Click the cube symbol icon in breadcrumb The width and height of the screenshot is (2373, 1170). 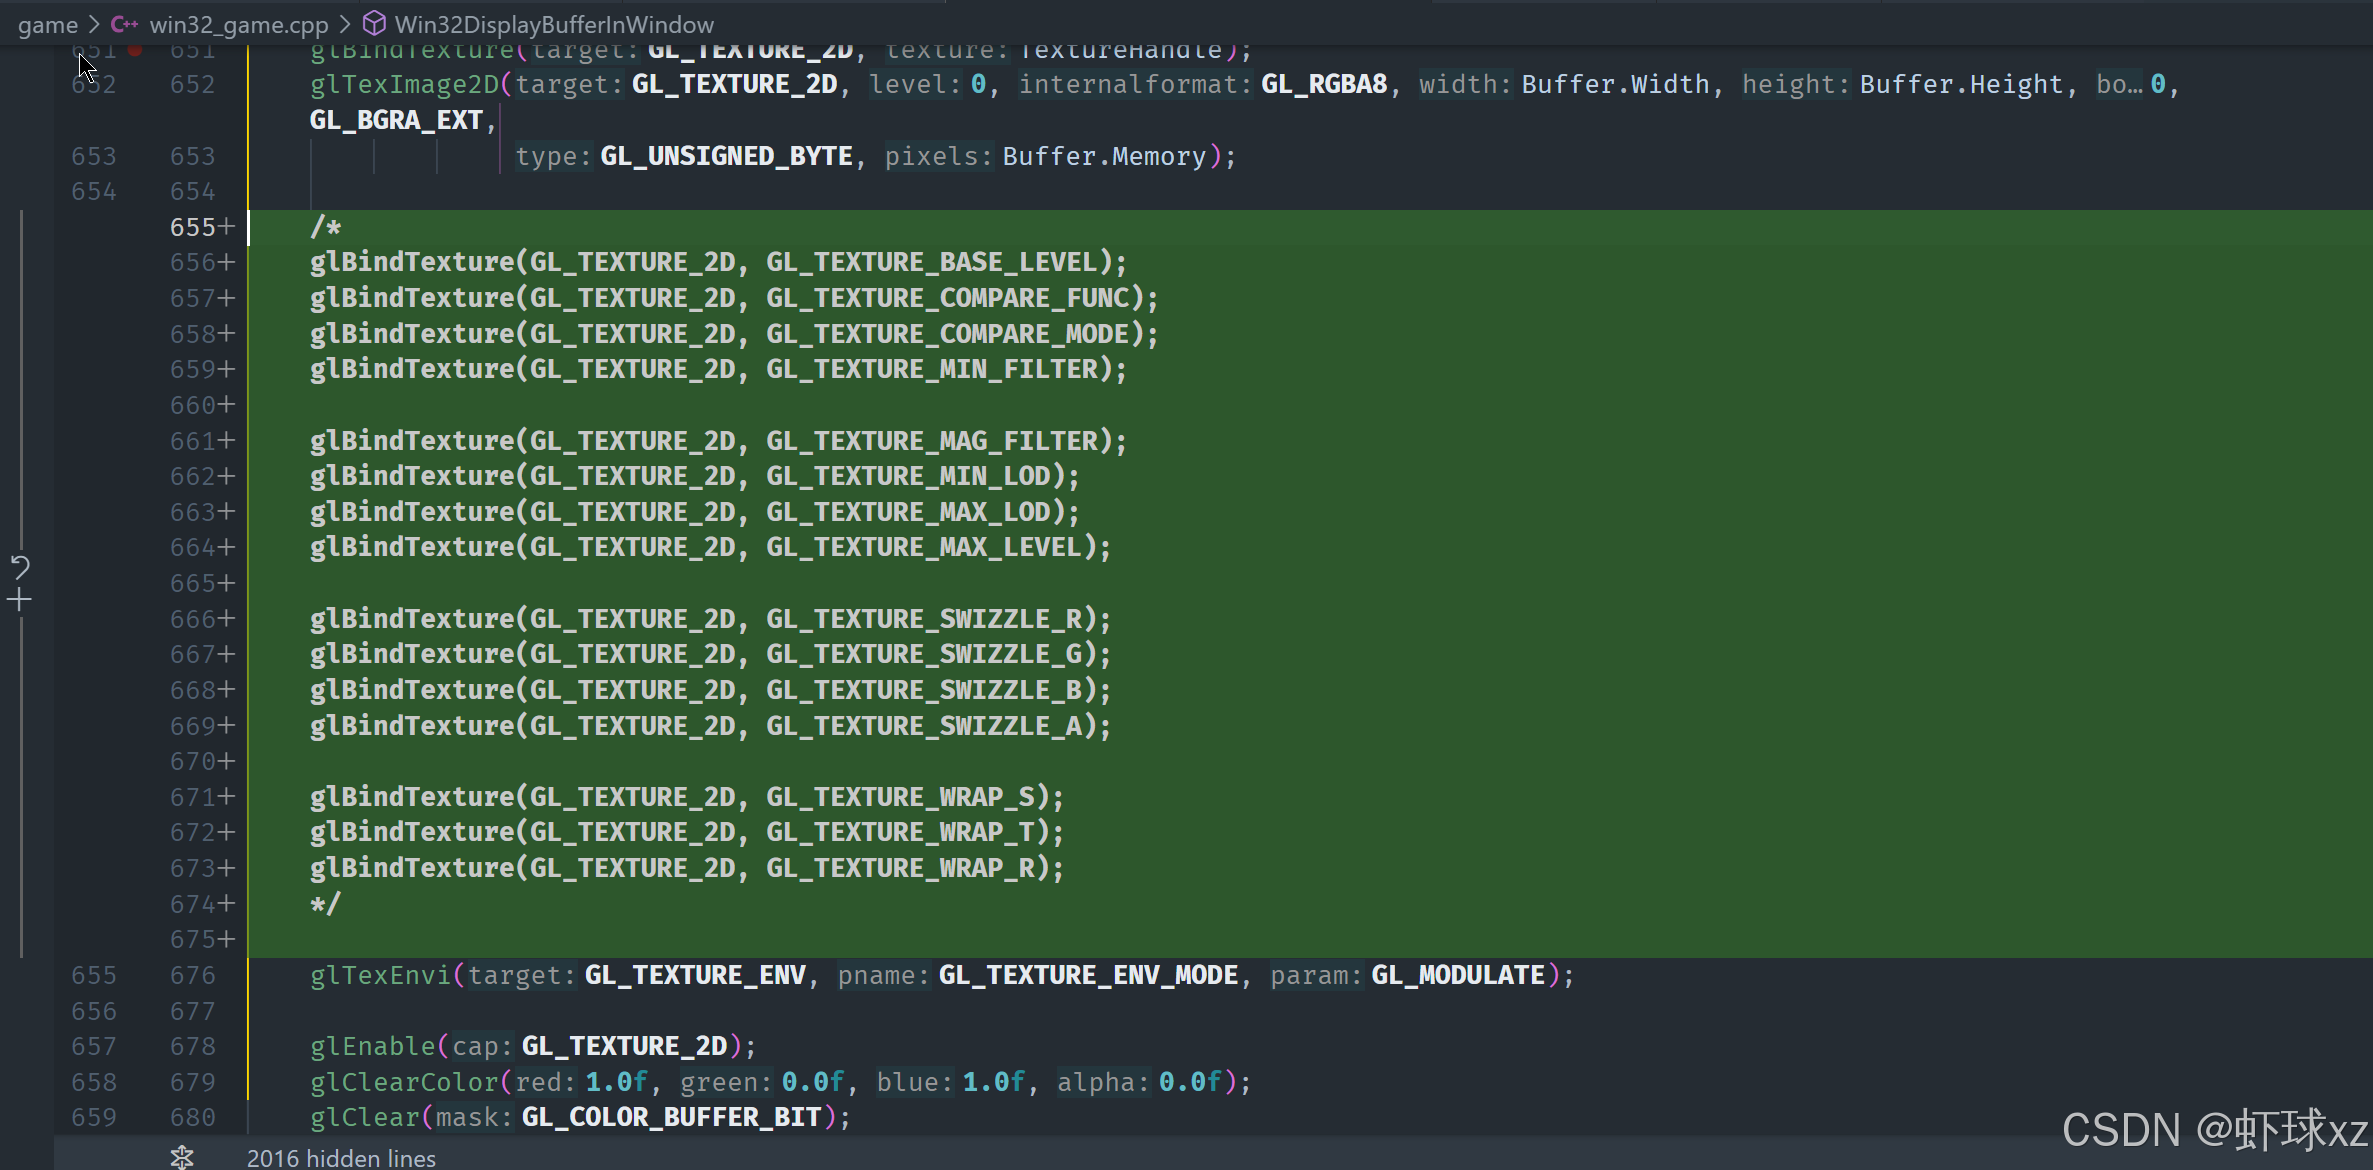pyautogui.click(x=374, y=24)
